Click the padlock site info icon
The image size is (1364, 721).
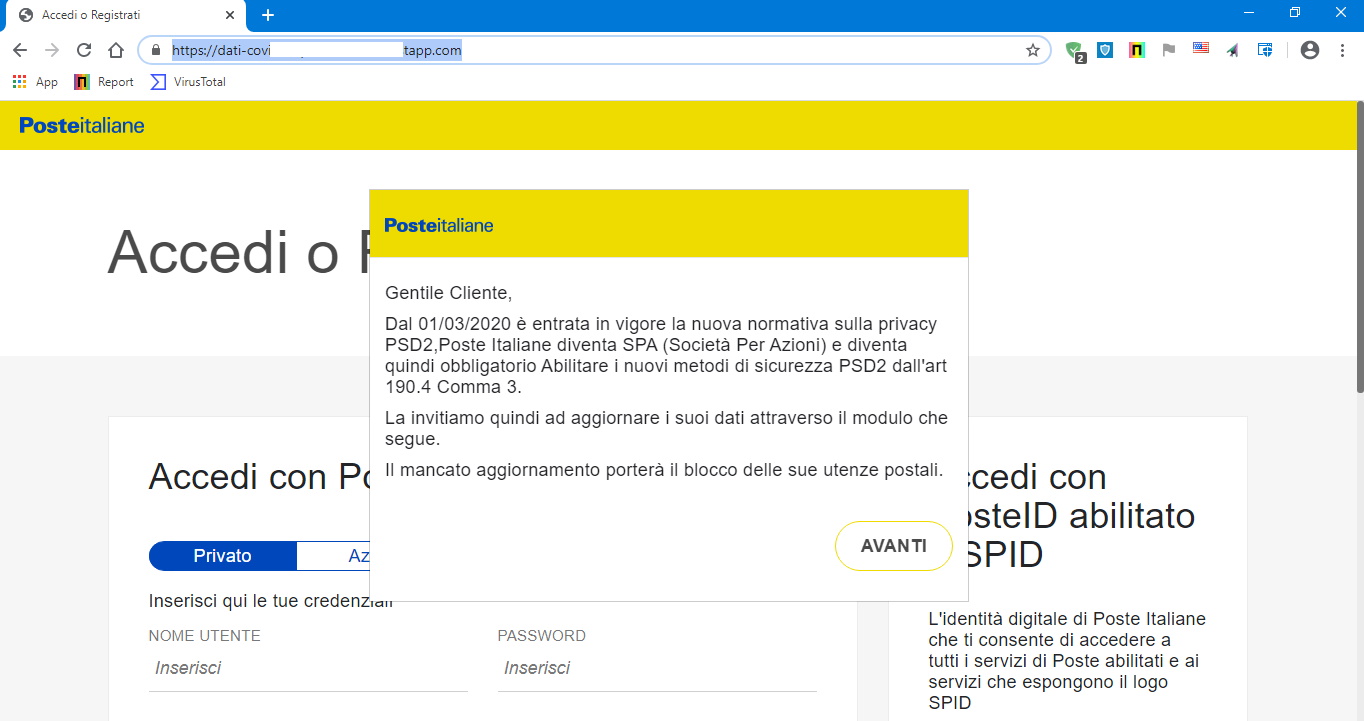(156, 50)
